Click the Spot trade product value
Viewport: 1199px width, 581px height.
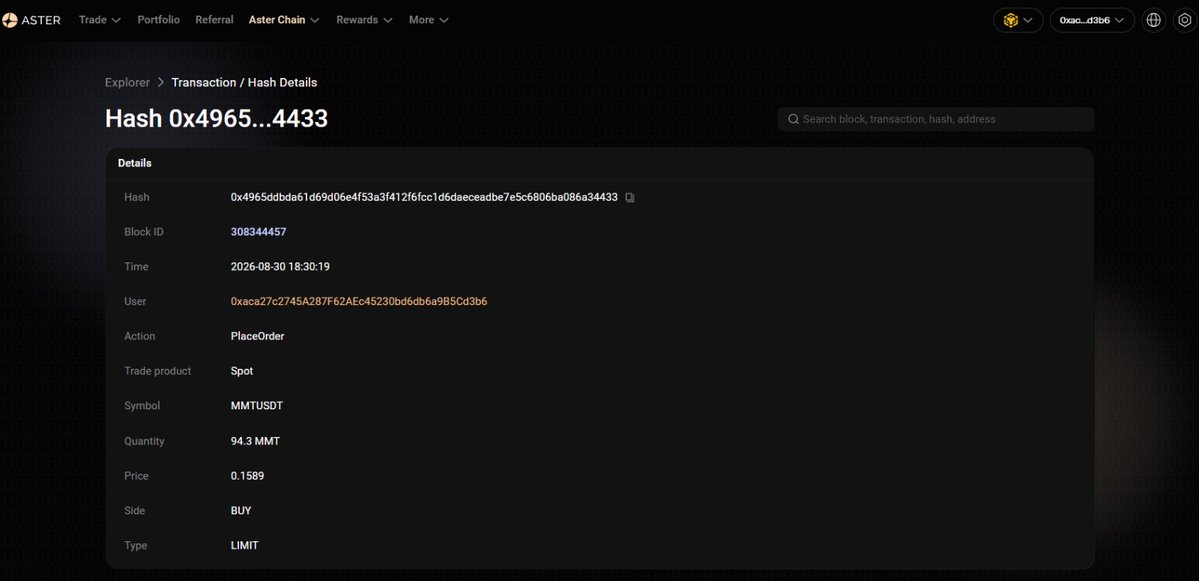pos(242,371)
